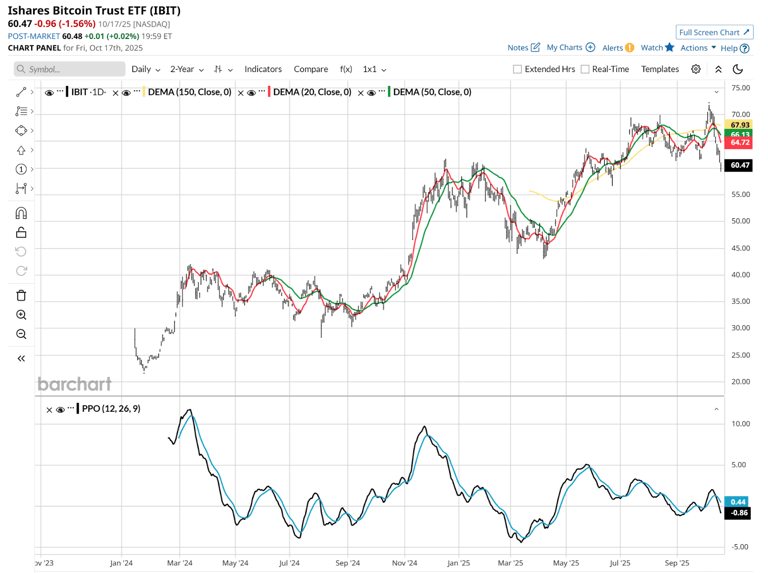Select the arrow marker tool
This screenshot has height=573, width=768.
[x=21, y=150]
